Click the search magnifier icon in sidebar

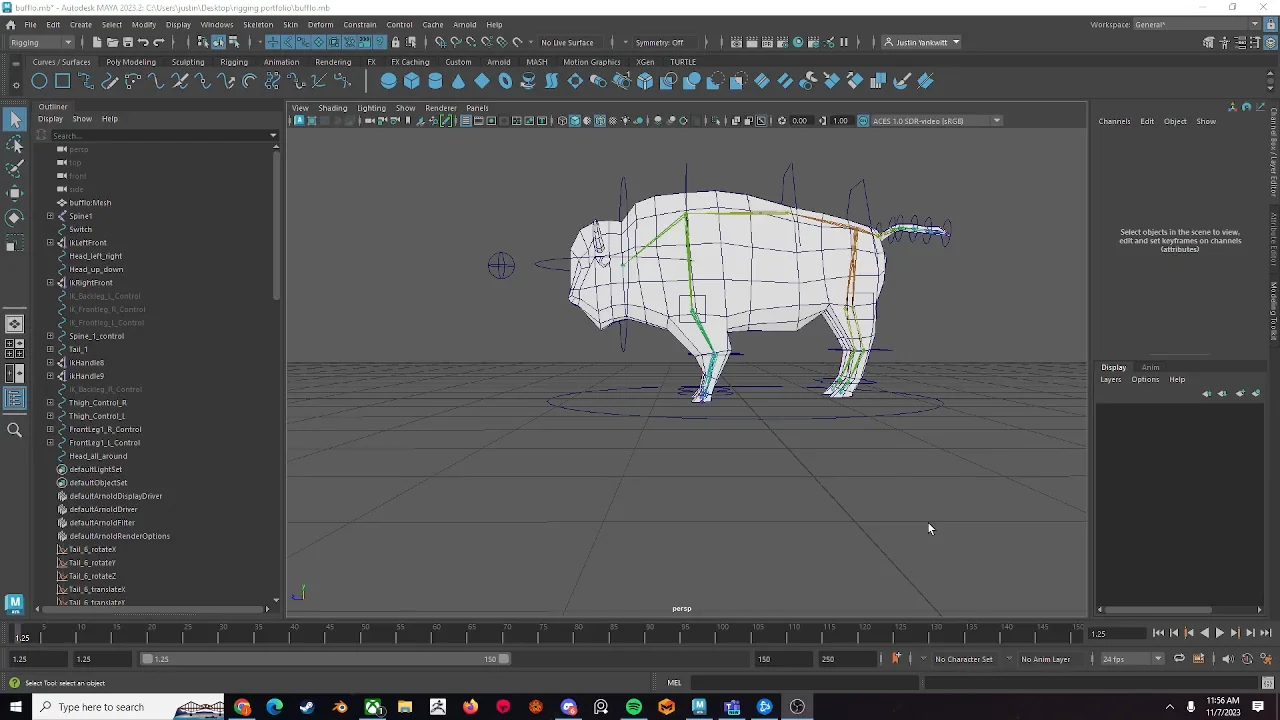coord(14,430)
